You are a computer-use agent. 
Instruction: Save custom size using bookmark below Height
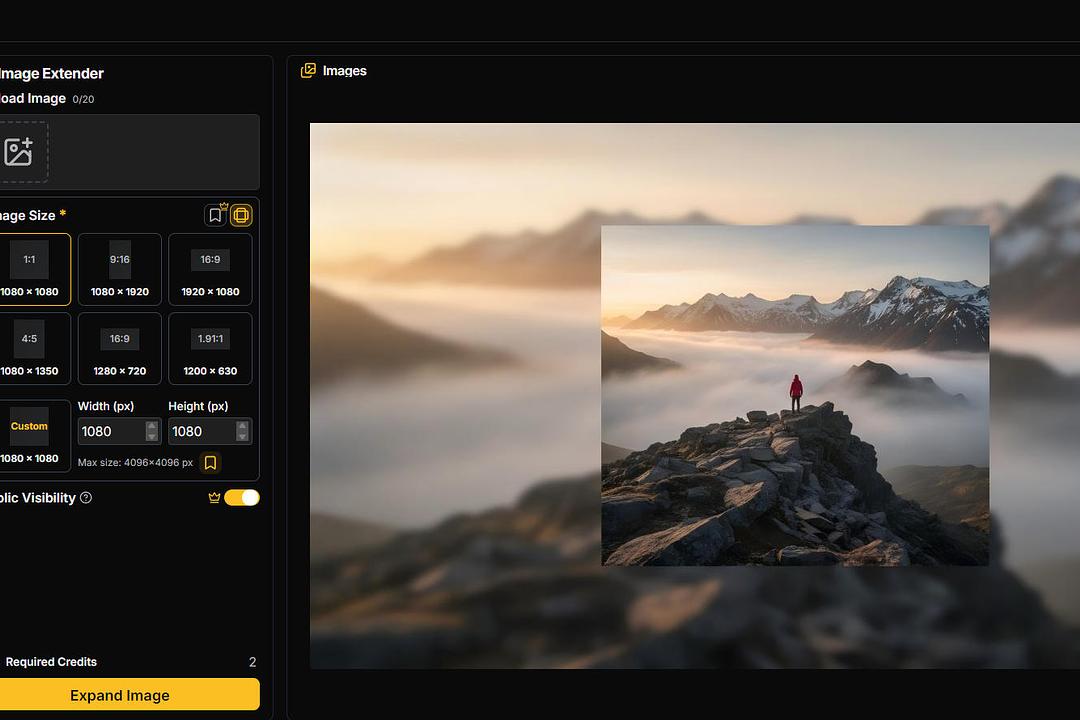(210, 462)
